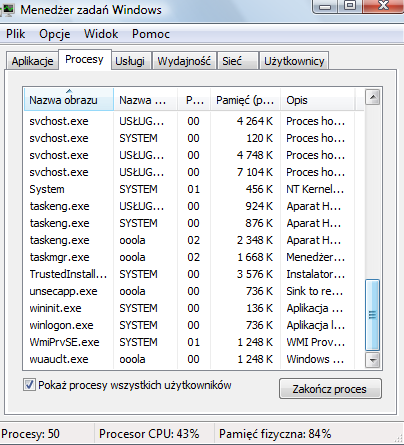Click 'Instalator...' description cell
This screenshot has width=404, height=445.
(315, 274)
